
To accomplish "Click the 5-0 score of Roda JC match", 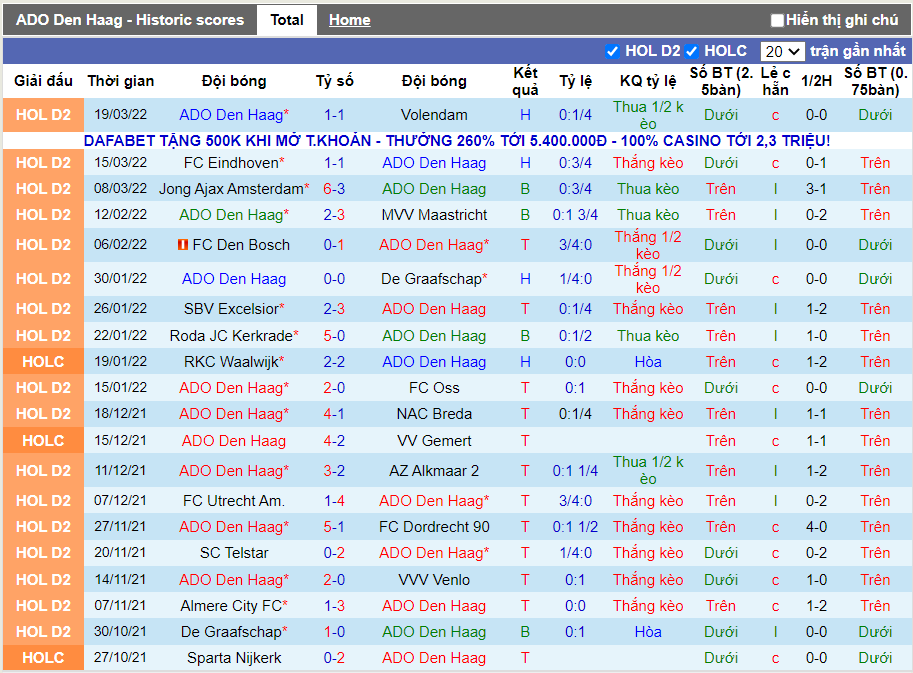I will click(334, 336).
